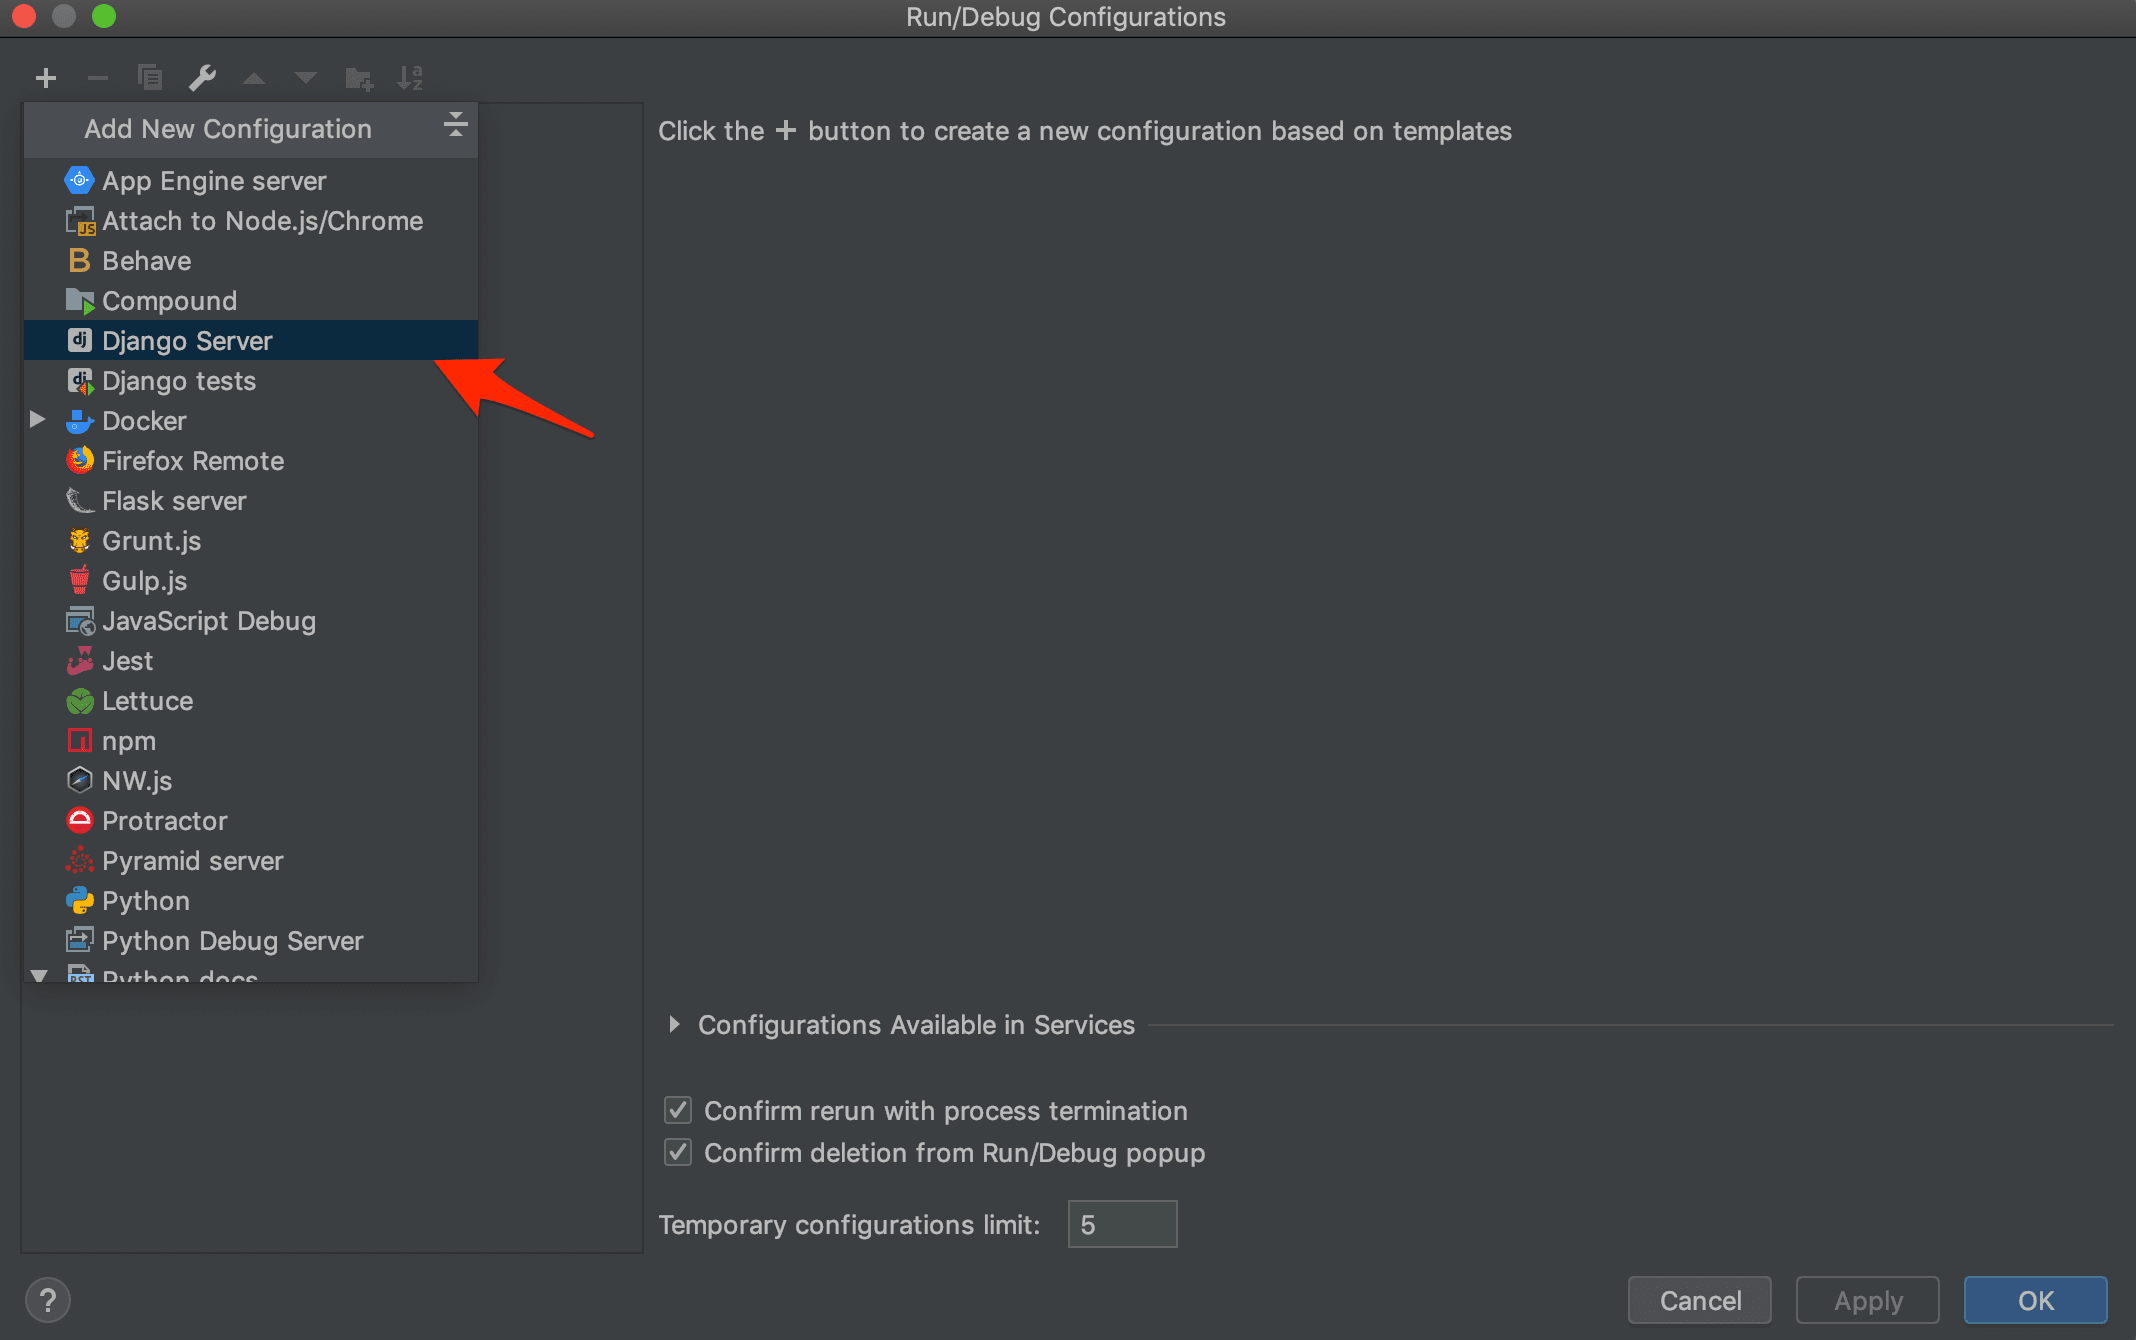
Task: Click the collapse icon in the Add New Configuration header
Action: (455, 125)
